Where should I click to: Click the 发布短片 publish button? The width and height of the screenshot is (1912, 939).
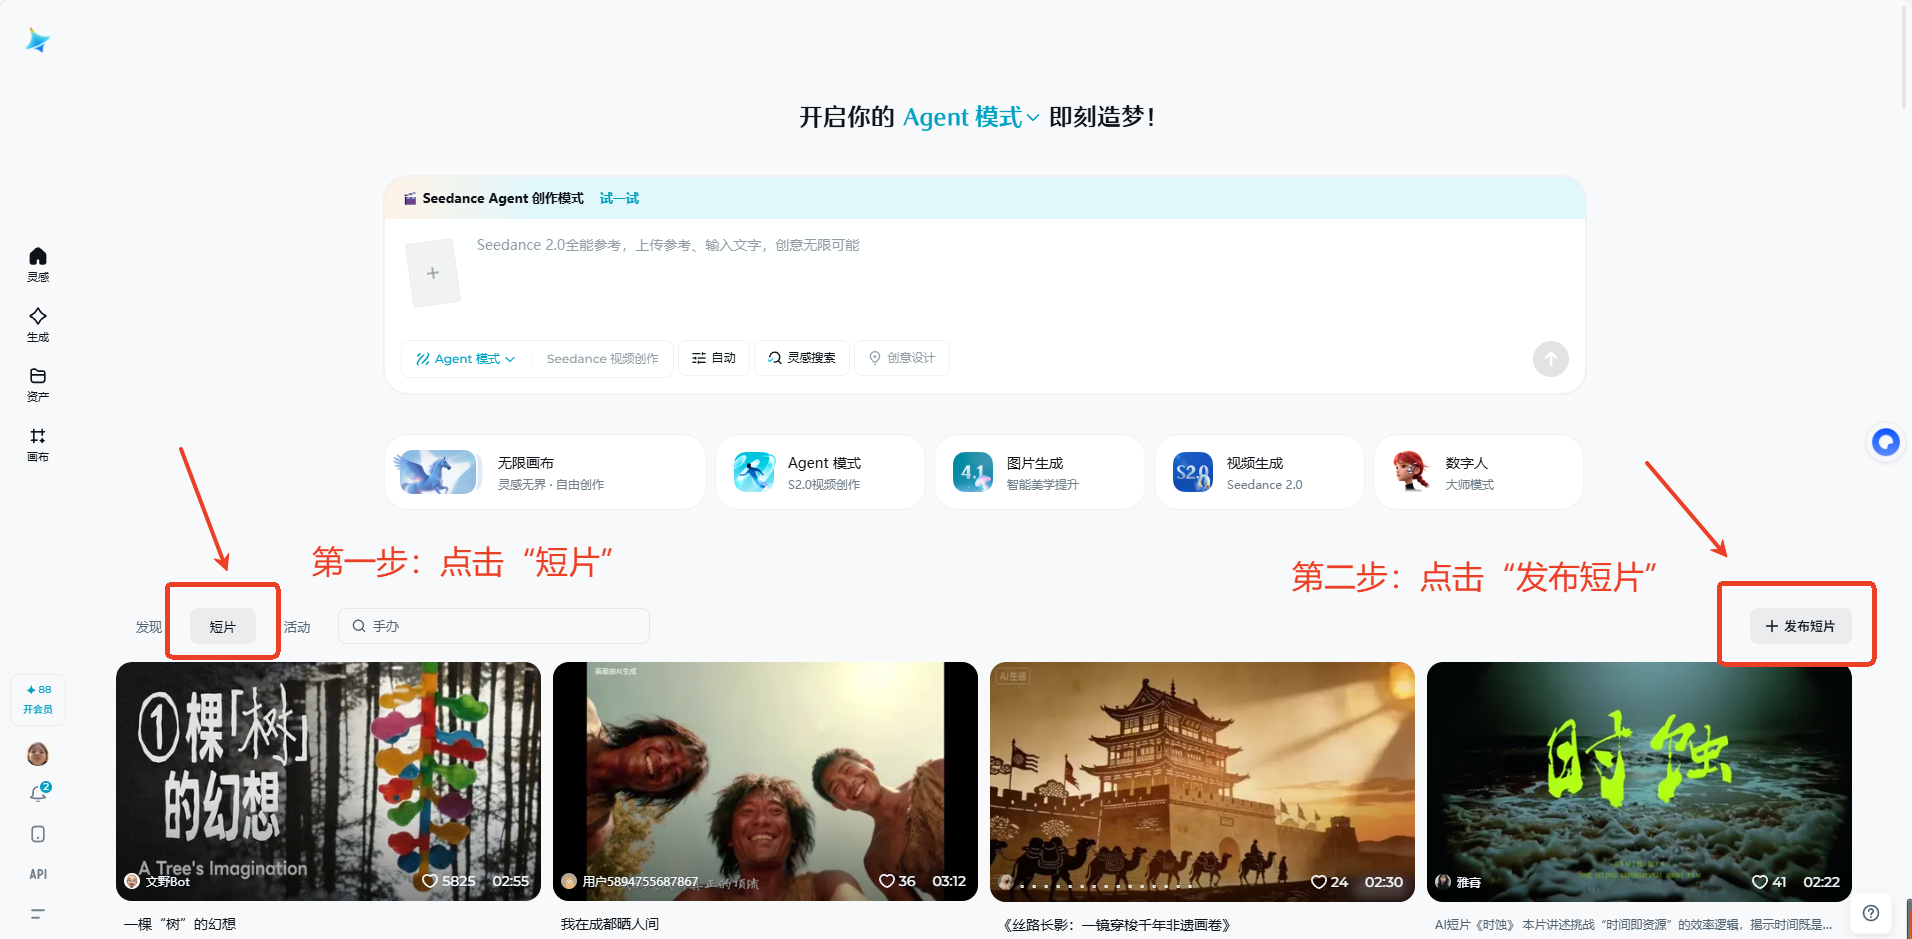1797,625
